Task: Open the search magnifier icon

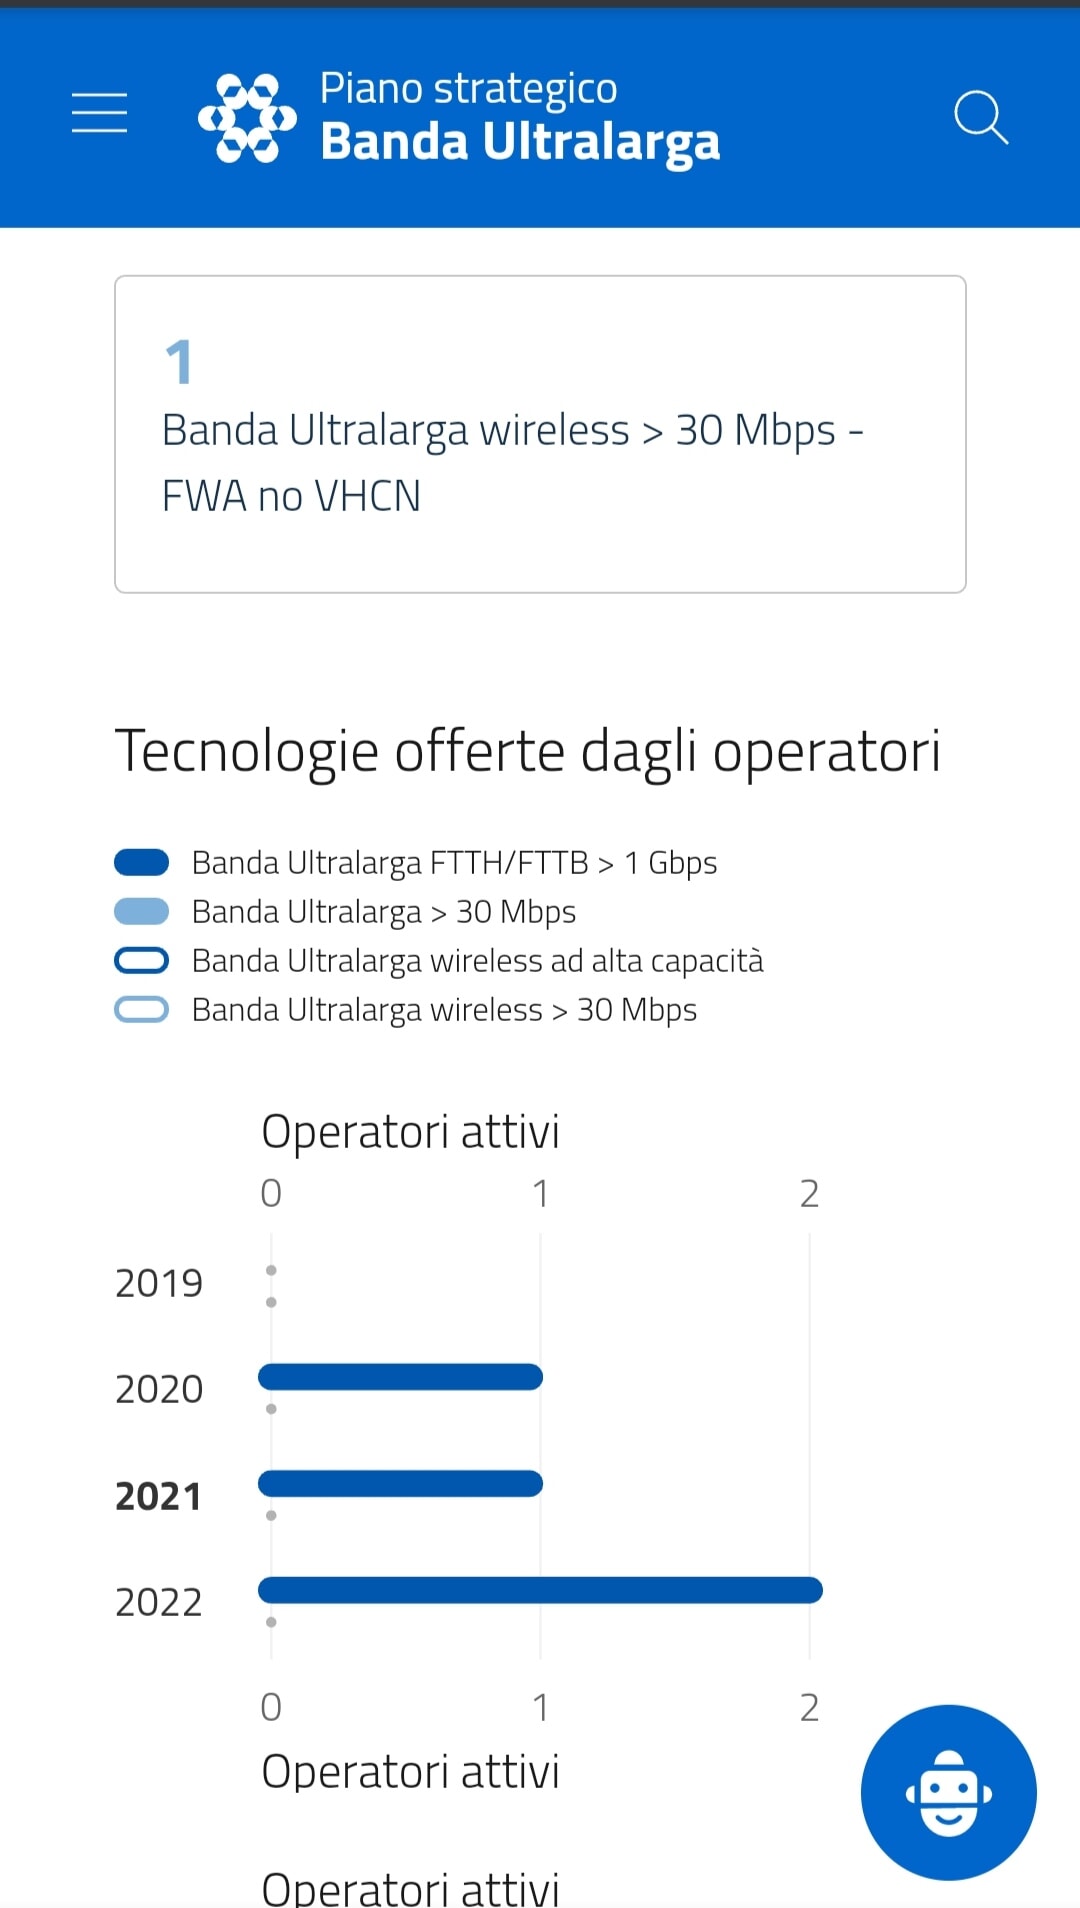Action: (x=980, y=118)
